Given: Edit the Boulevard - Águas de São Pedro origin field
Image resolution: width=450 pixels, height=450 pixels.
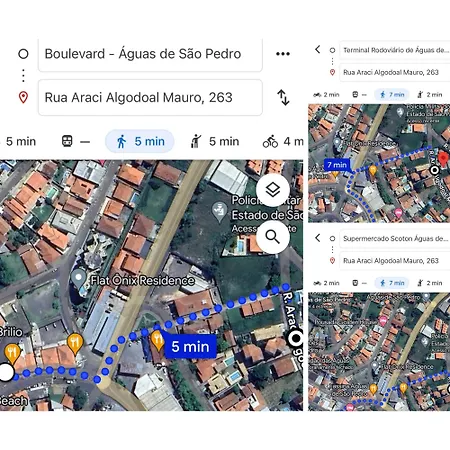Looking at the screenshot, I should (150, 54).
